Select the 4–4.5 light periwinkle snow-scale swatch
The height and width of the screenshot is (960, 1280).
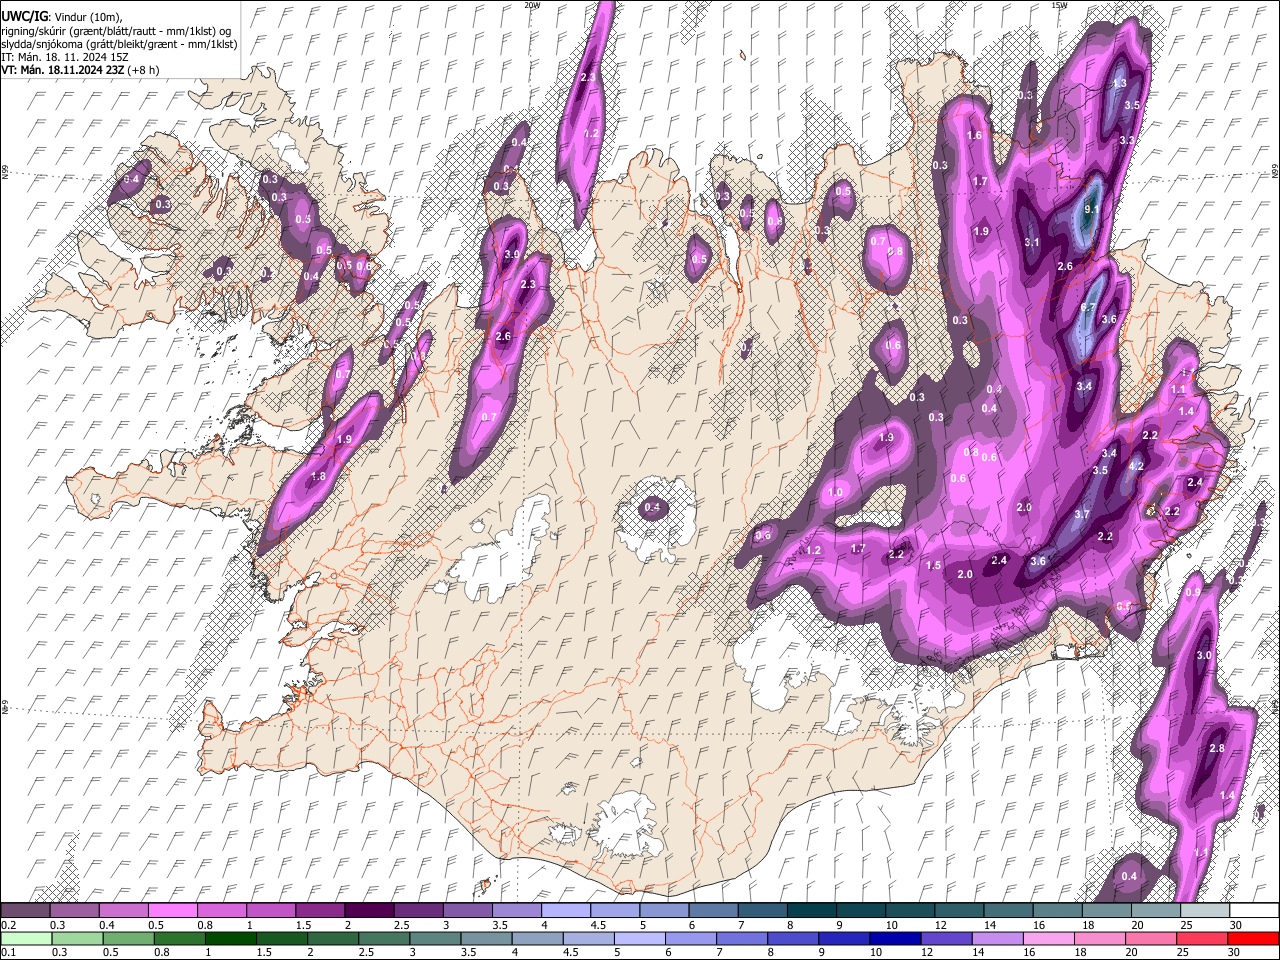point(564,910)
